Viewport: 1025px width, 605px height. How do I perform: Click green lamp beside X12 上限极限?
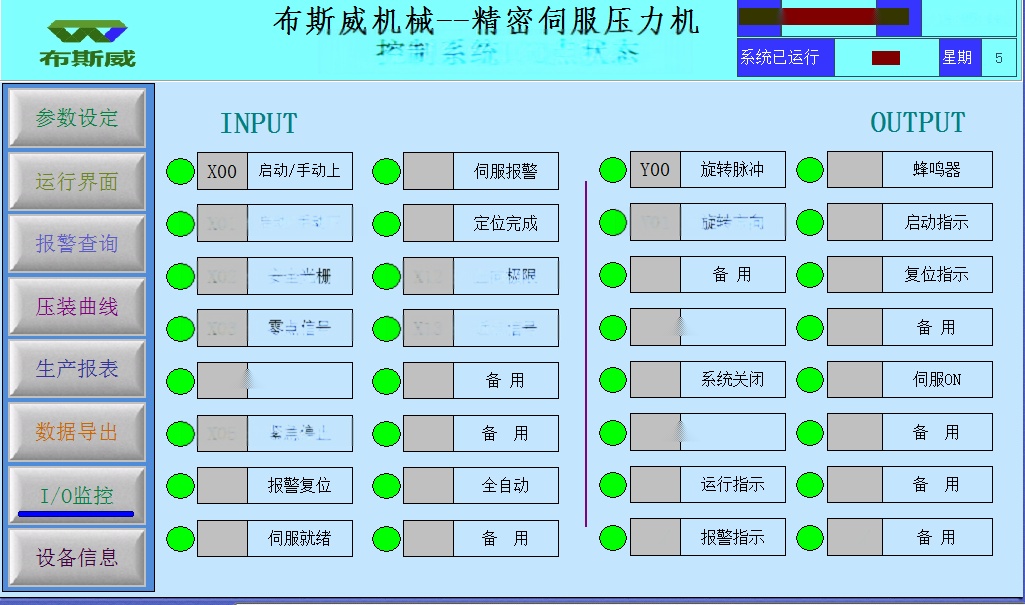386,276
